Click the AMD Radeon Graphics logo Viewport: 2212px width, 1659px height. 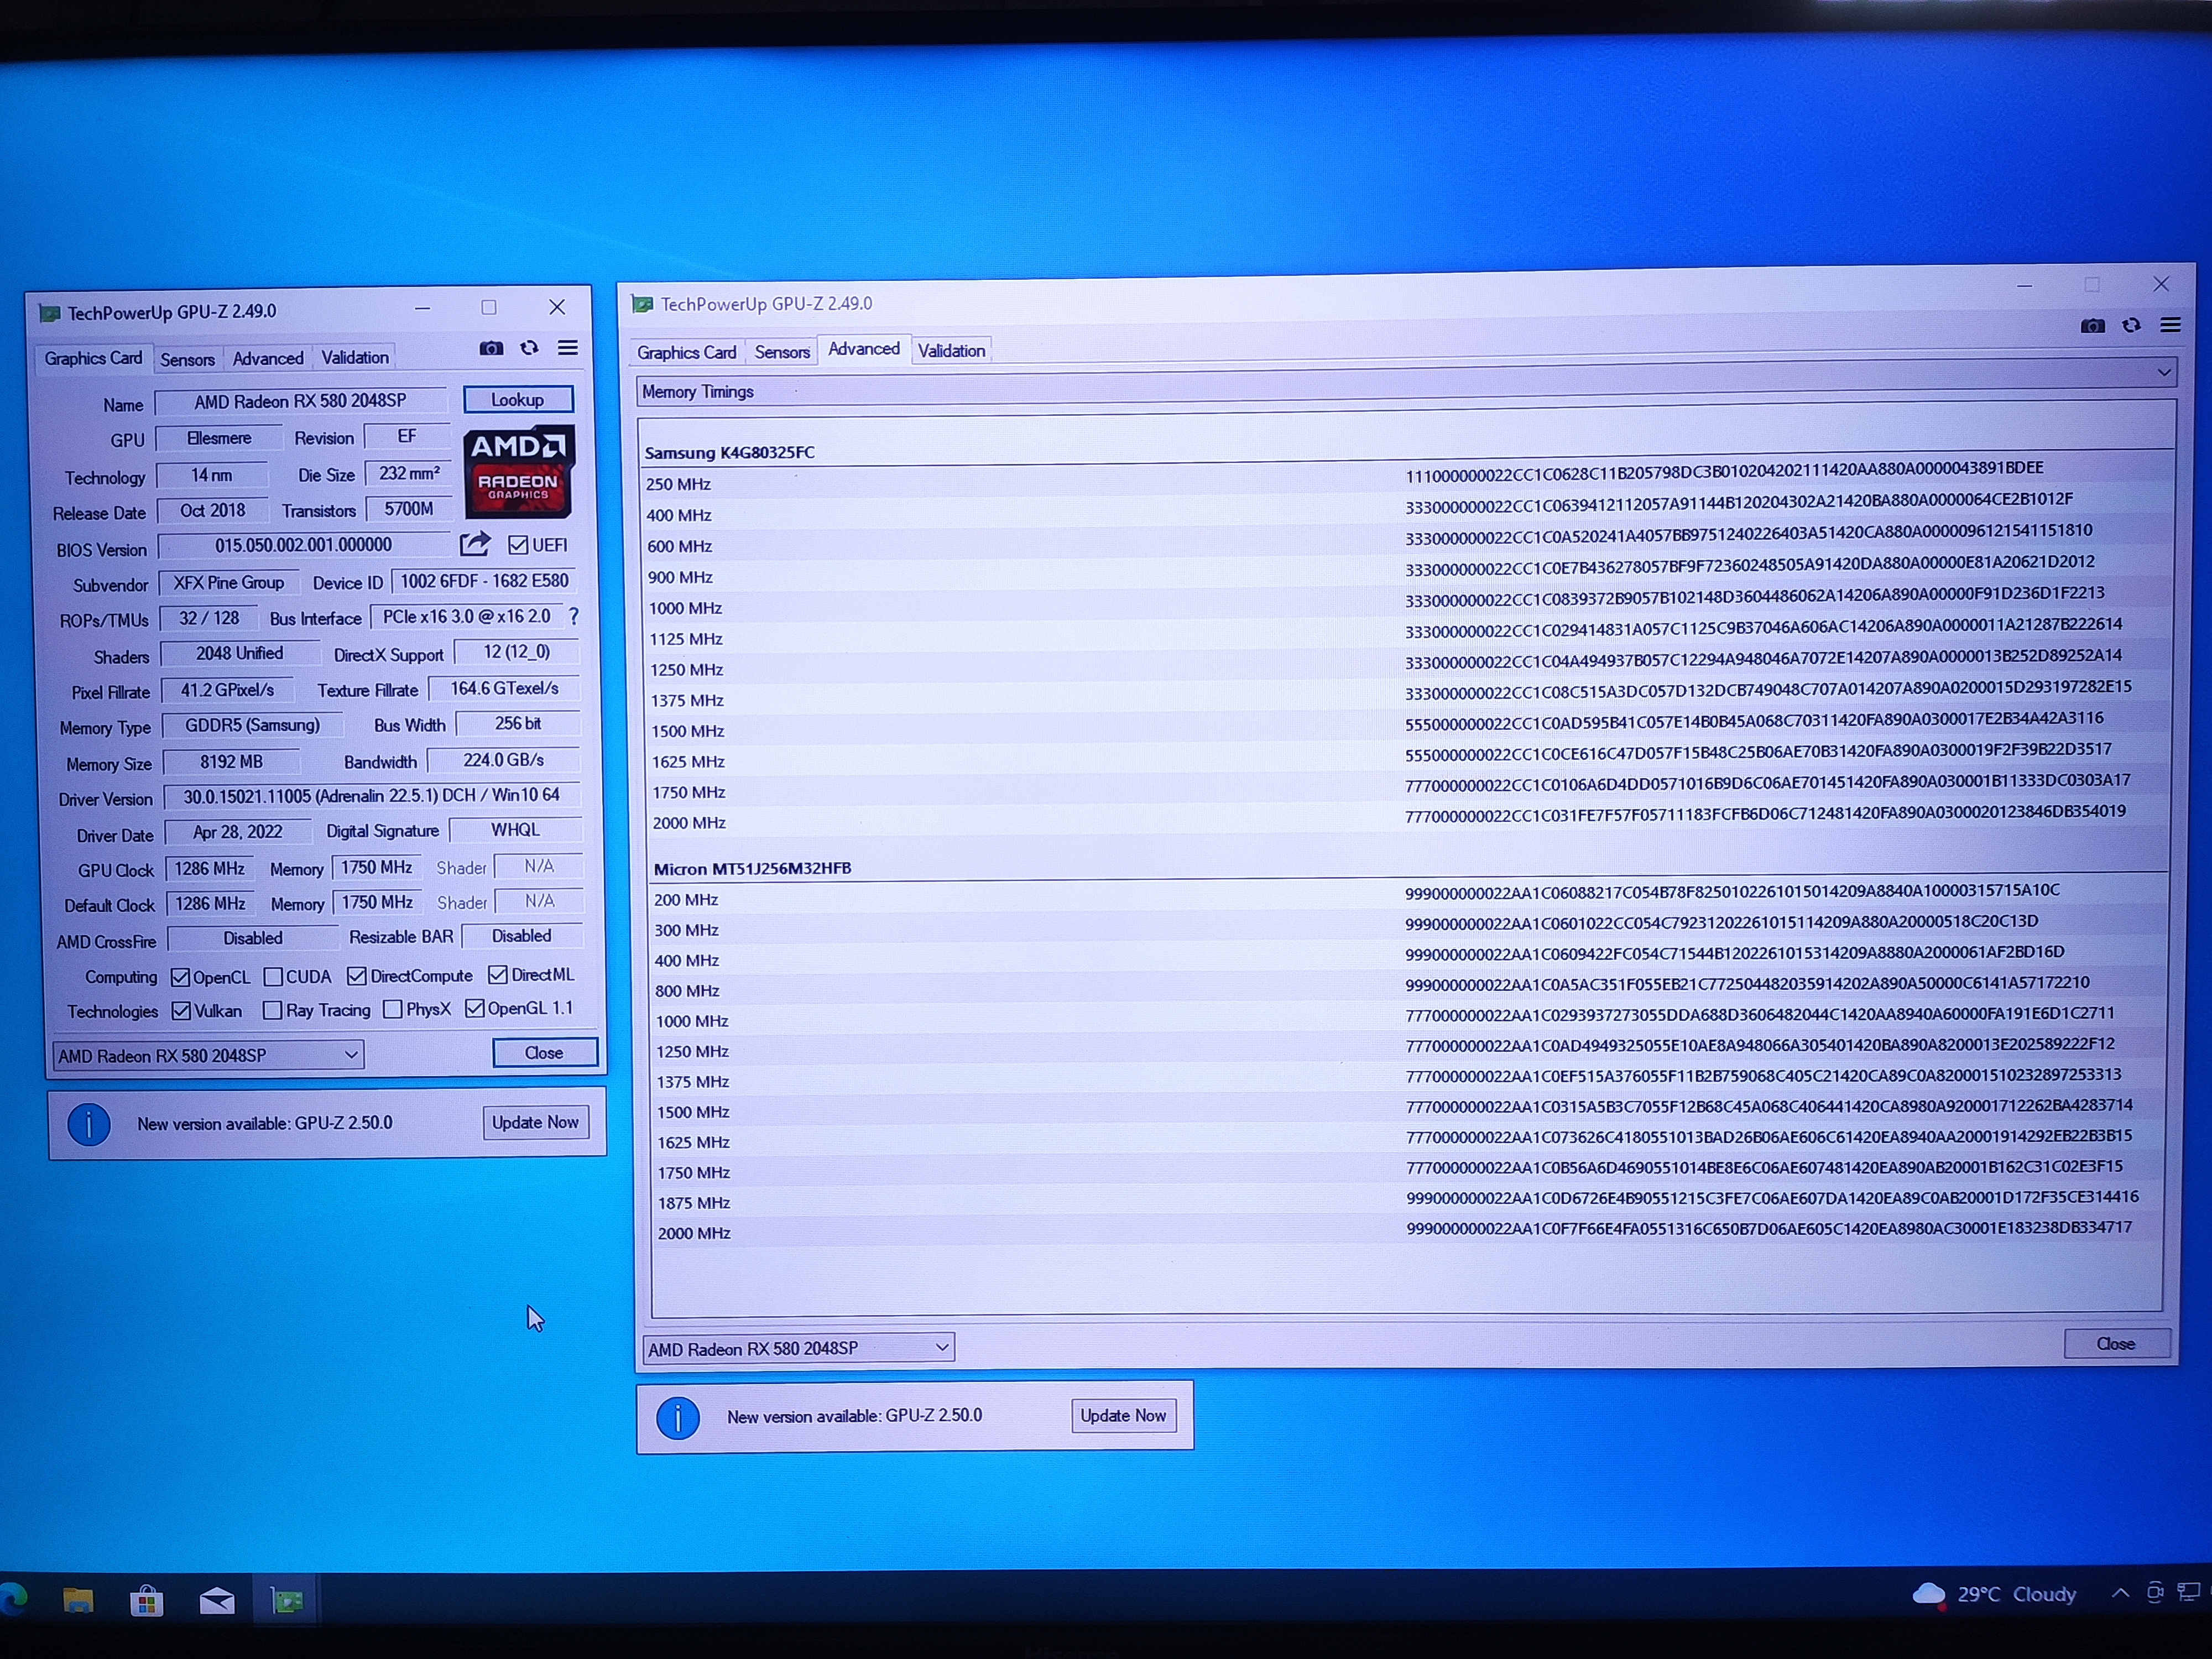pos(518,472)
